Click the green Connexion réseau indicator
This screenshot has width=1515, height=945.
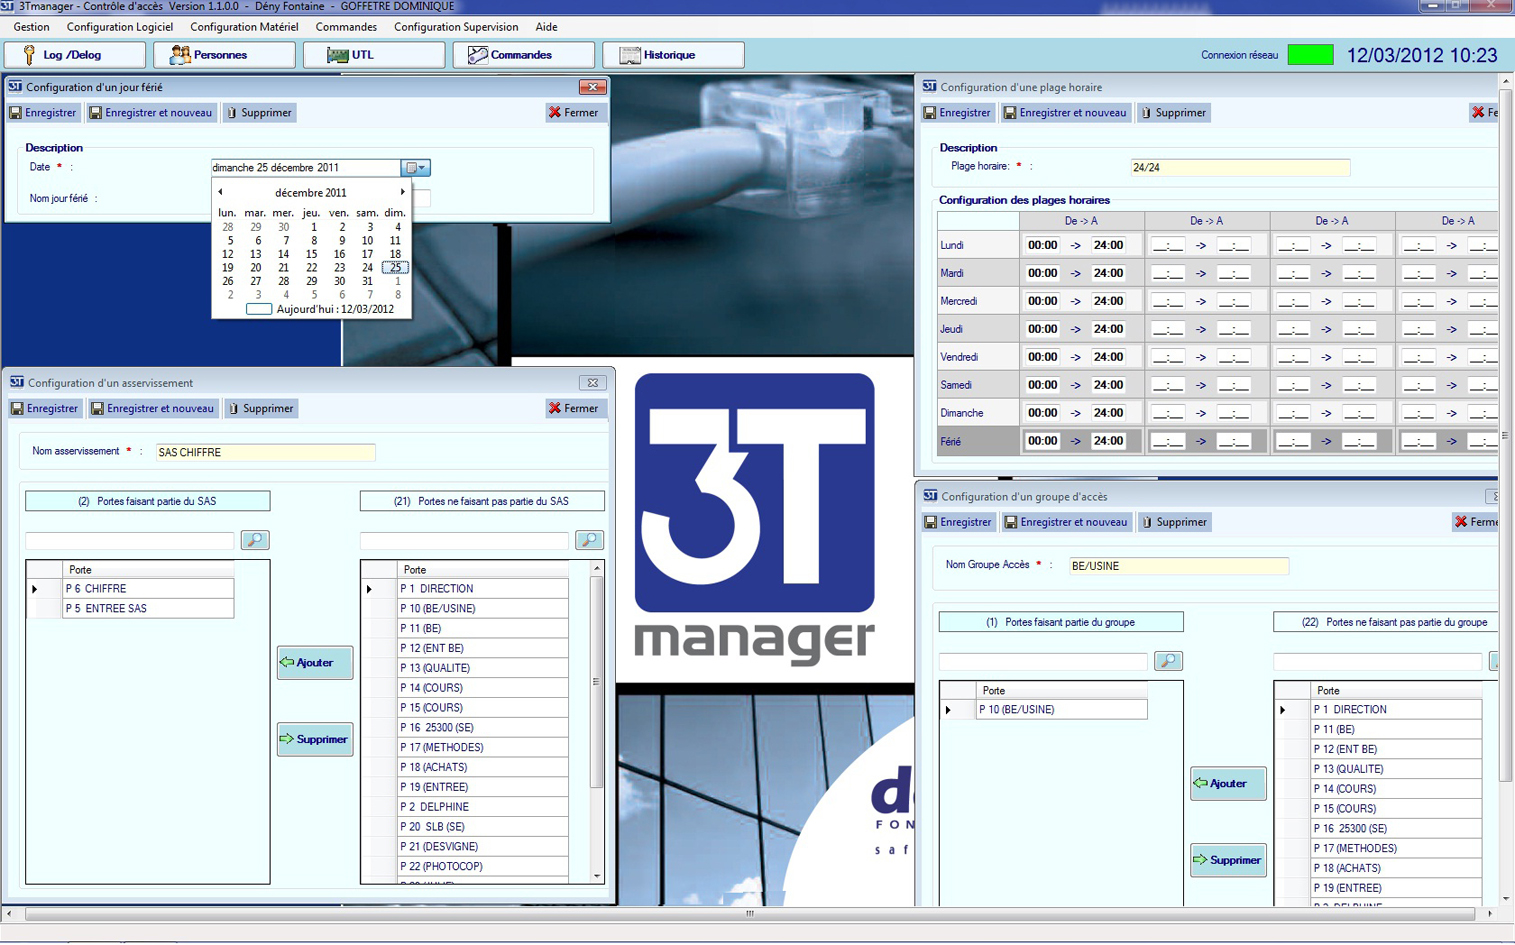(1310, 55)
